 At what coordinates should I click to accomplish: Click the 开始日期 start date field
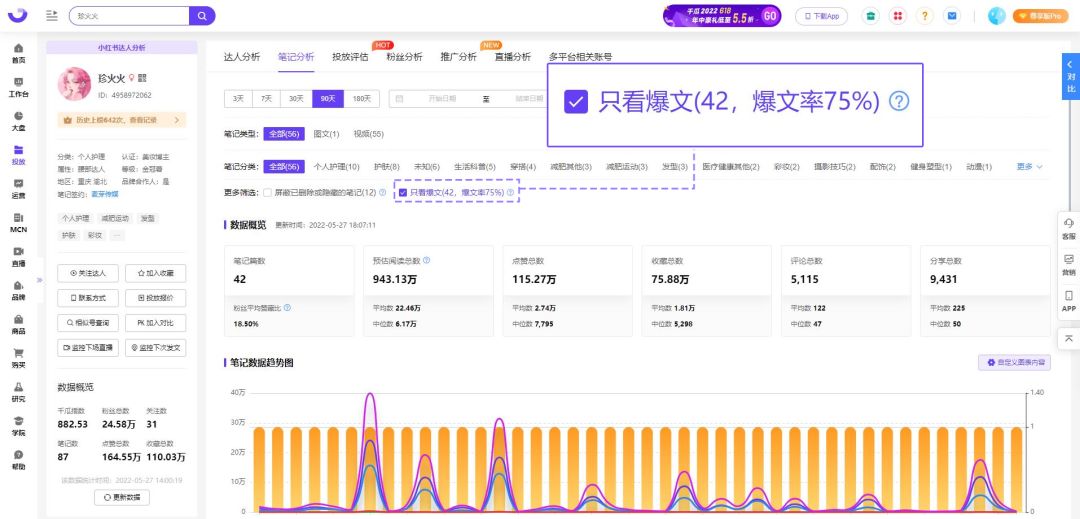click(x=441, y=99)
